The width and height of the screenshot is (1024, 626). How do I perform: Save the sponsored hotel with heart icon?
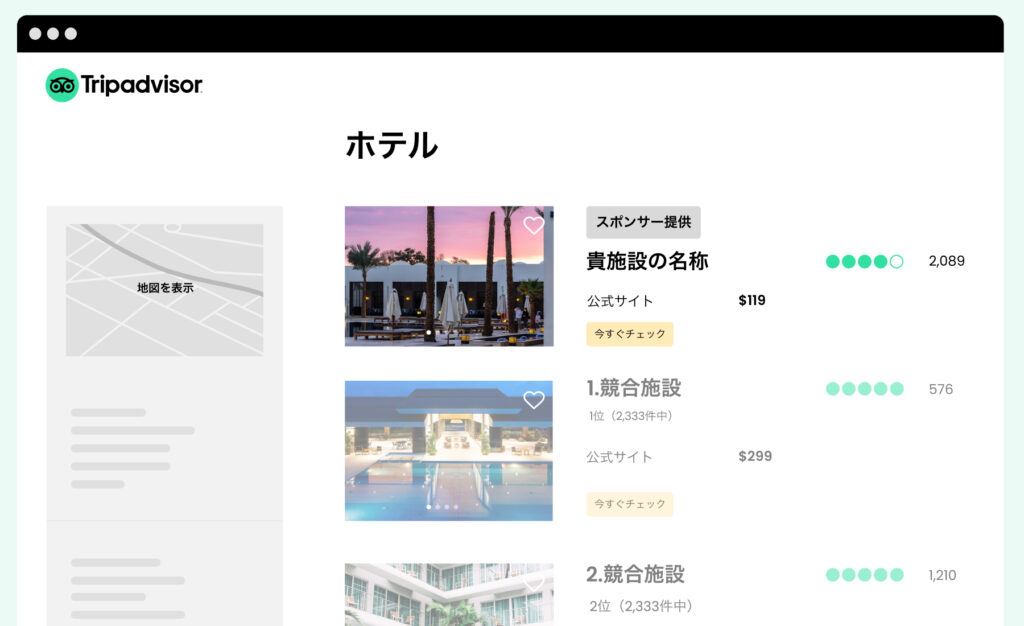[534, 225]
